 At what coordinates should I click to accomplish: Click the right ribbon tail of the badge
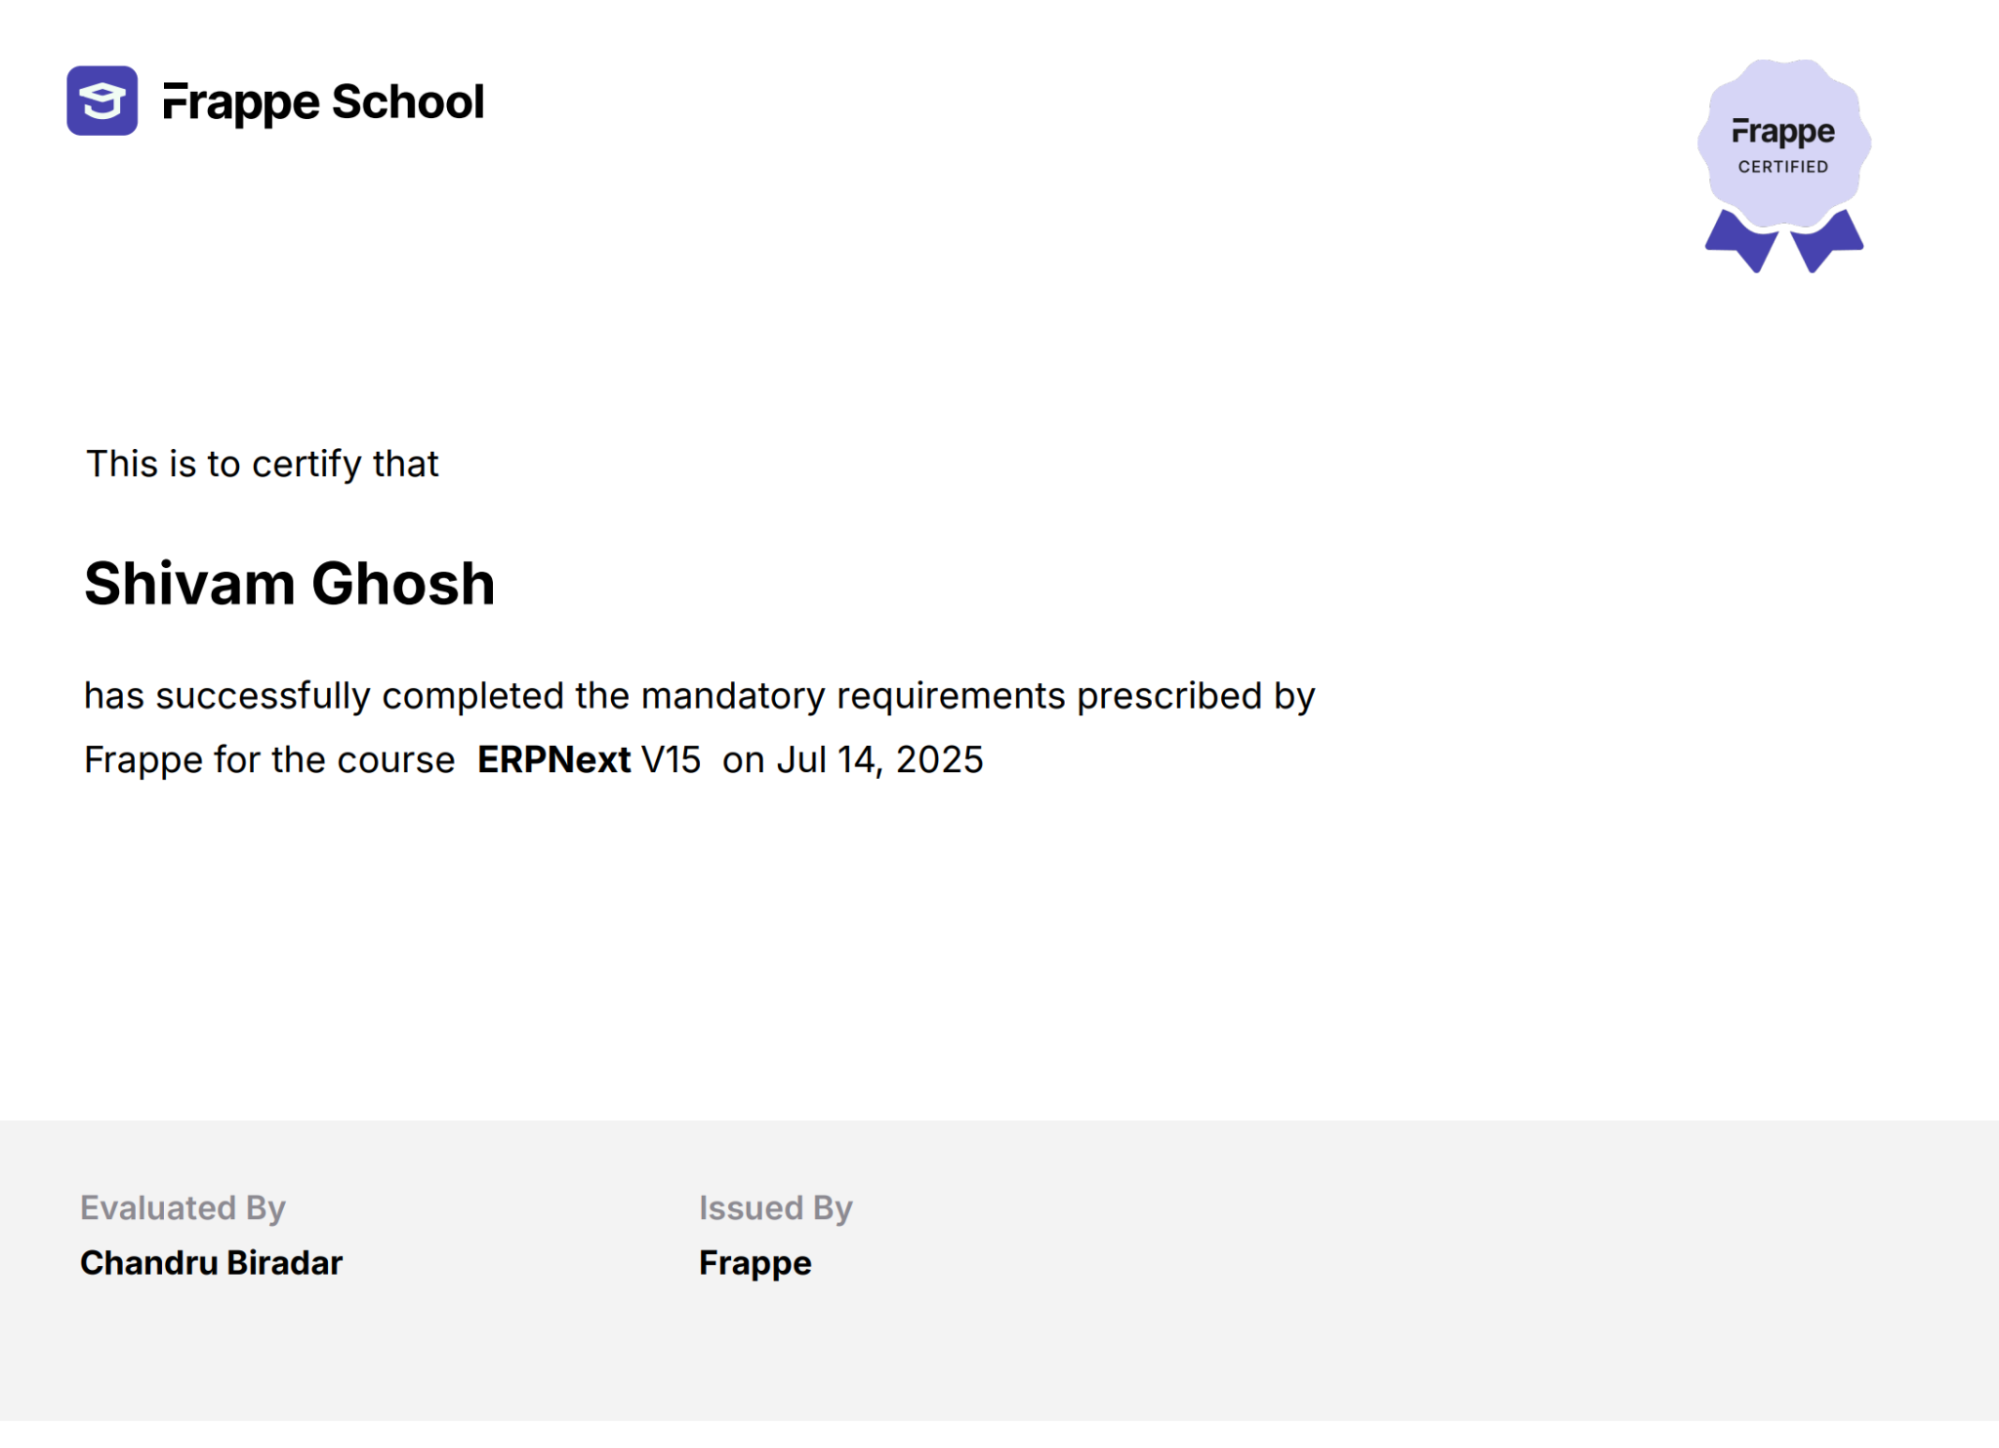[1827, 241]
